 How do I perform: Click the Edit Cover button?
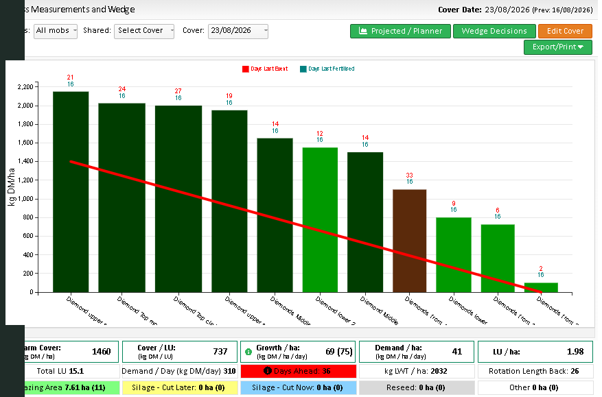(565, 31)
